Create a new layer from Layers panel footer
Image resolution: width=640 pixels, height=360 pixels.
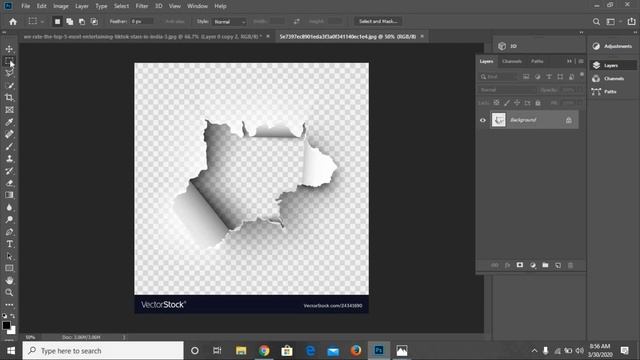[x=558, y=265]
